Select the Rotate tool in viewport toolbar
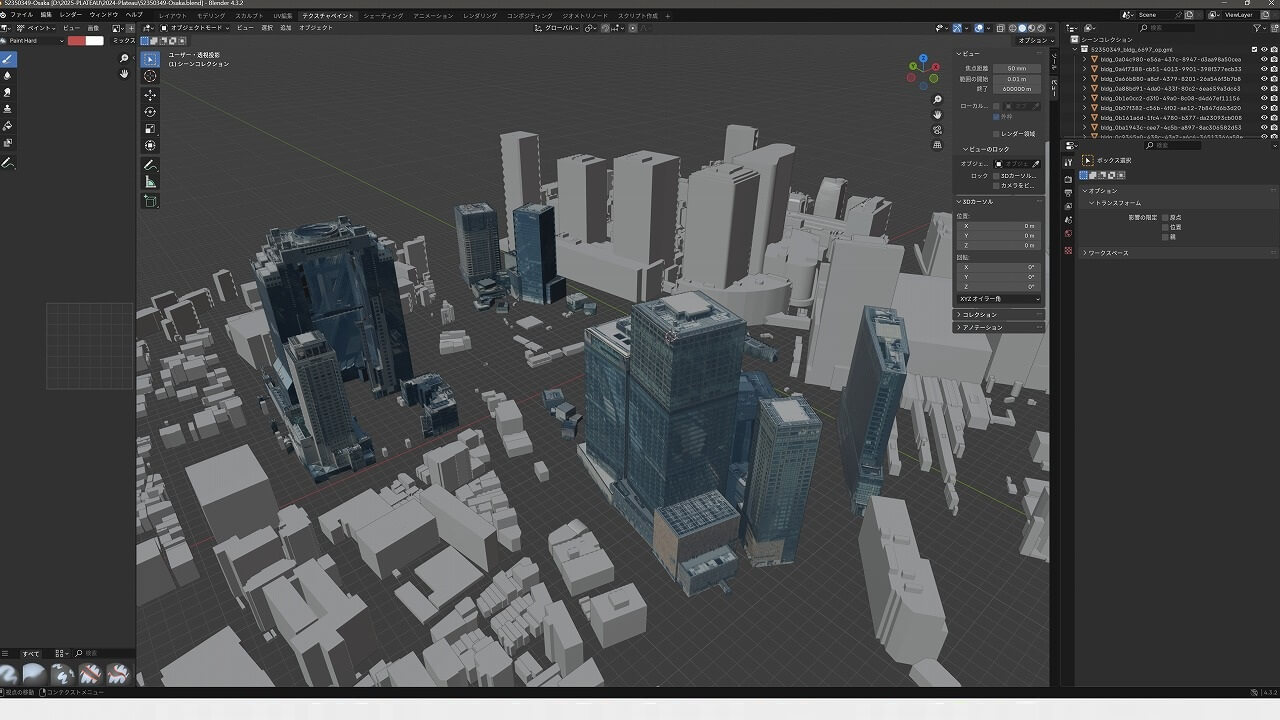The height and width of the screenshot is (720, 1280). 150,111
